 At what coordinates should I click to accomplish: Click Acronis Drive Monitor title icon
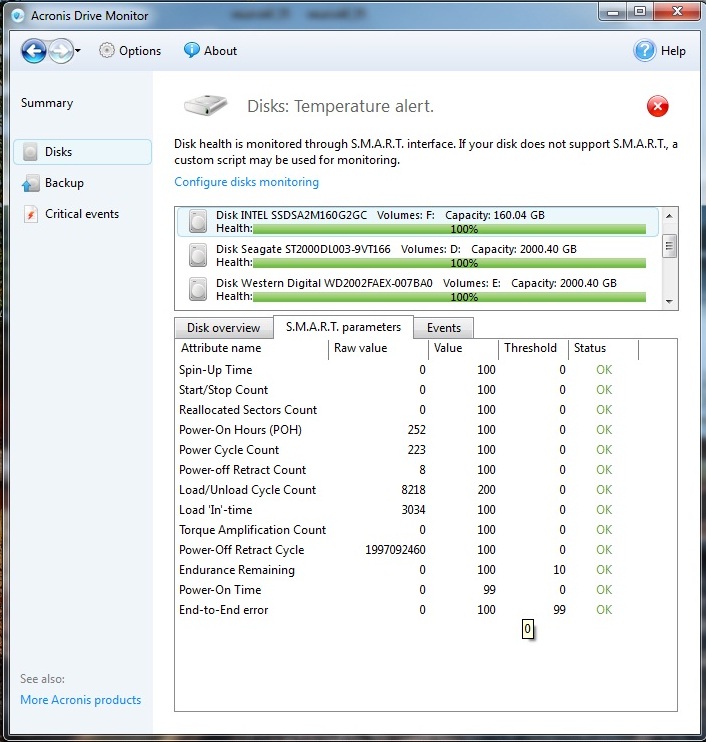click(x=18, y=16)
